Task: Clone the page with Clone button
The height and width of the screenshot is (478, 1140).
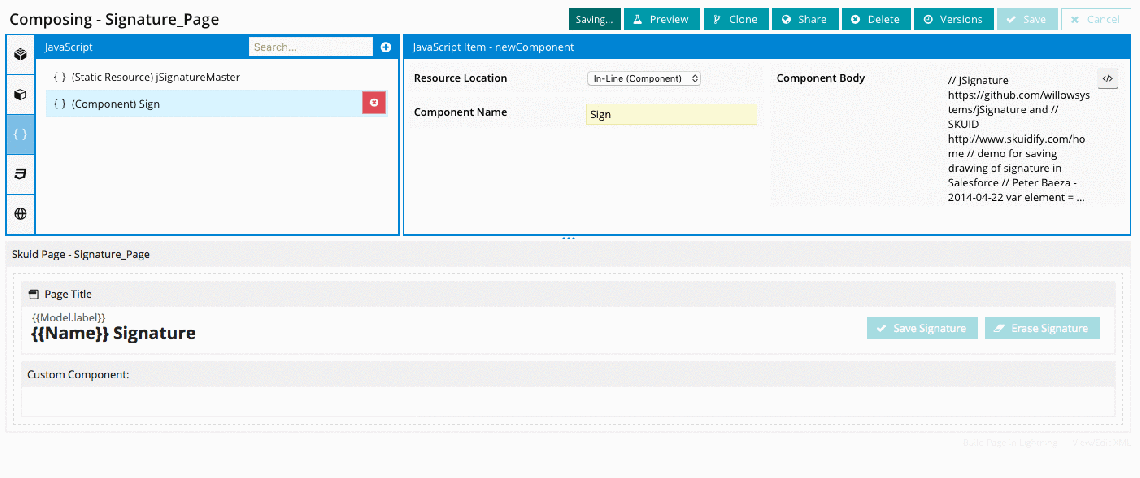Action: [735, 19]
